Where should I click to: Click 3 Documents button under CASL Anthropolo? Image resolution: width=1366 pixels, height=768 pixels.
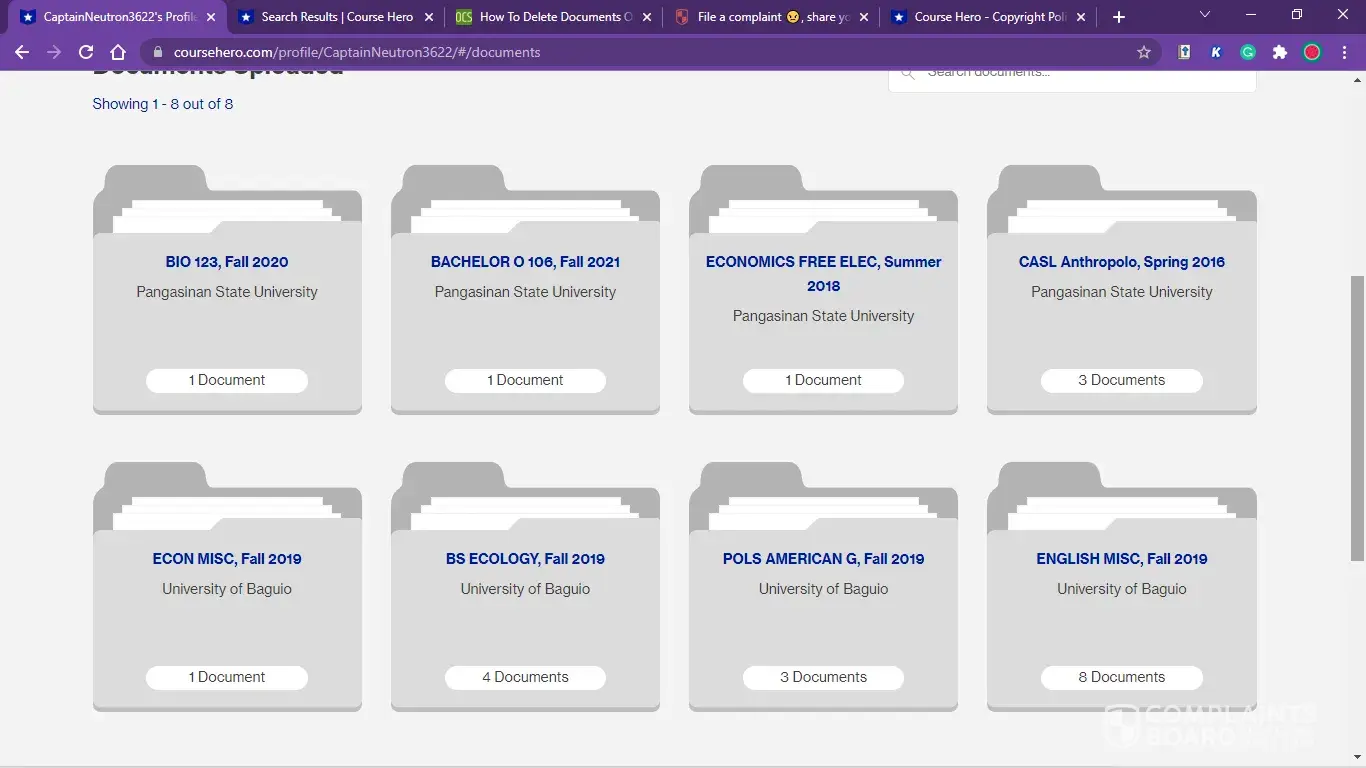coord(1121,380)
